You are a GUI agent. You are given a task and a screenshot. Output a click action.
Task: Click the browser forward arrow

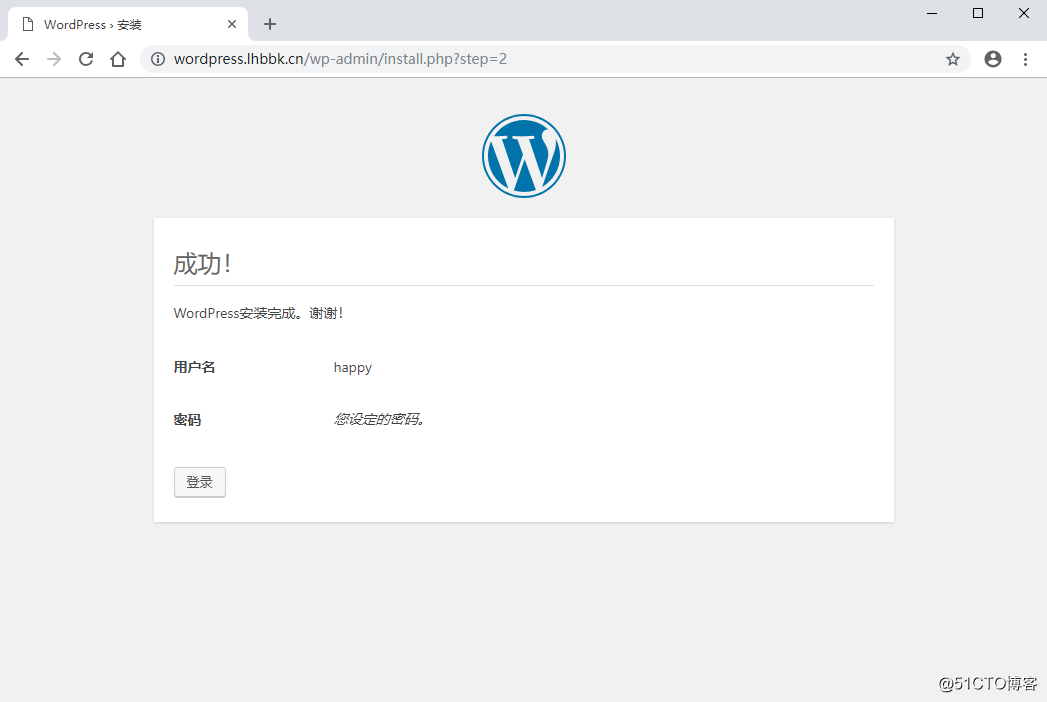(54, 59)
